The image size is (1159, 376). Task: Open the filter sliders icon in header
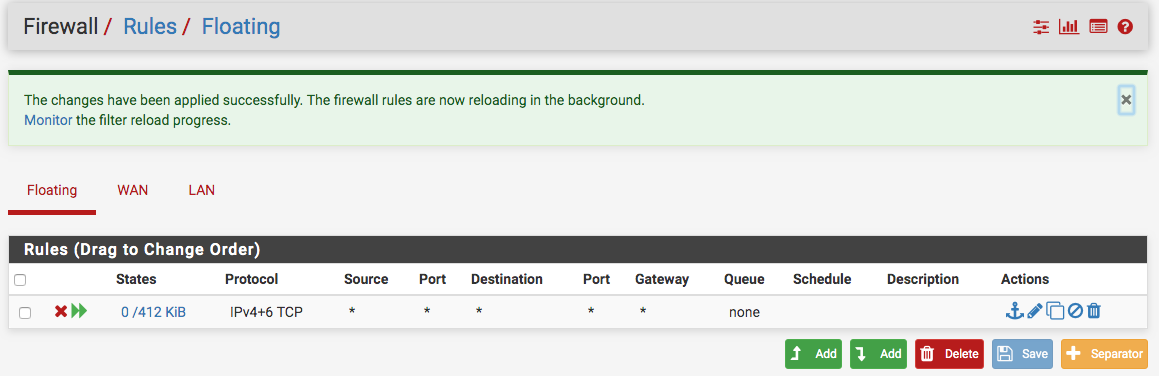click(1041, 27)
